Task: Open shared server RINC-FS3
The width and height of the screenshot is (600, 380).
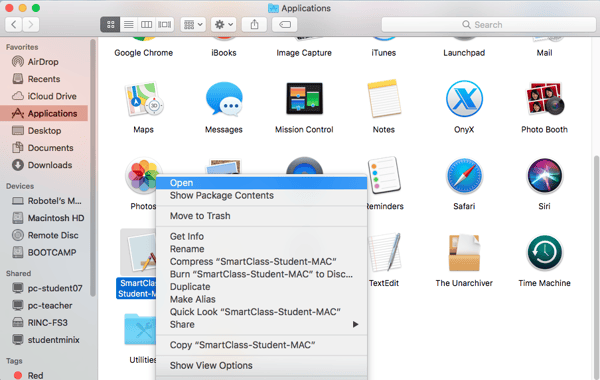Action: (x=44, y=323)
